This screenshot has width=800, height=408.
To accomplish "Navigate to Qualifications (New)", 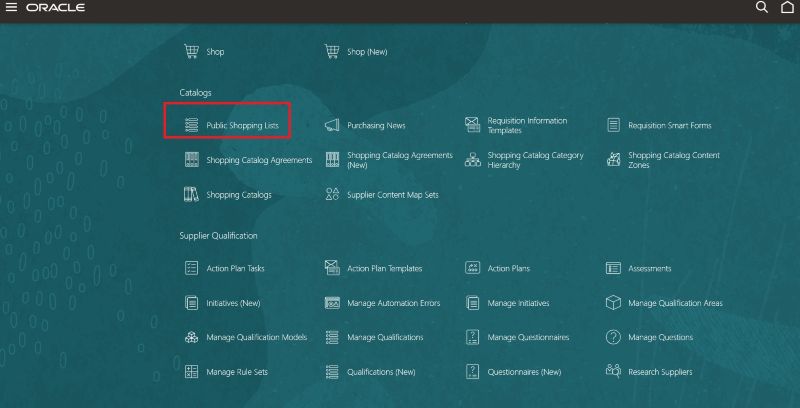I will click(x=381, y=372).
